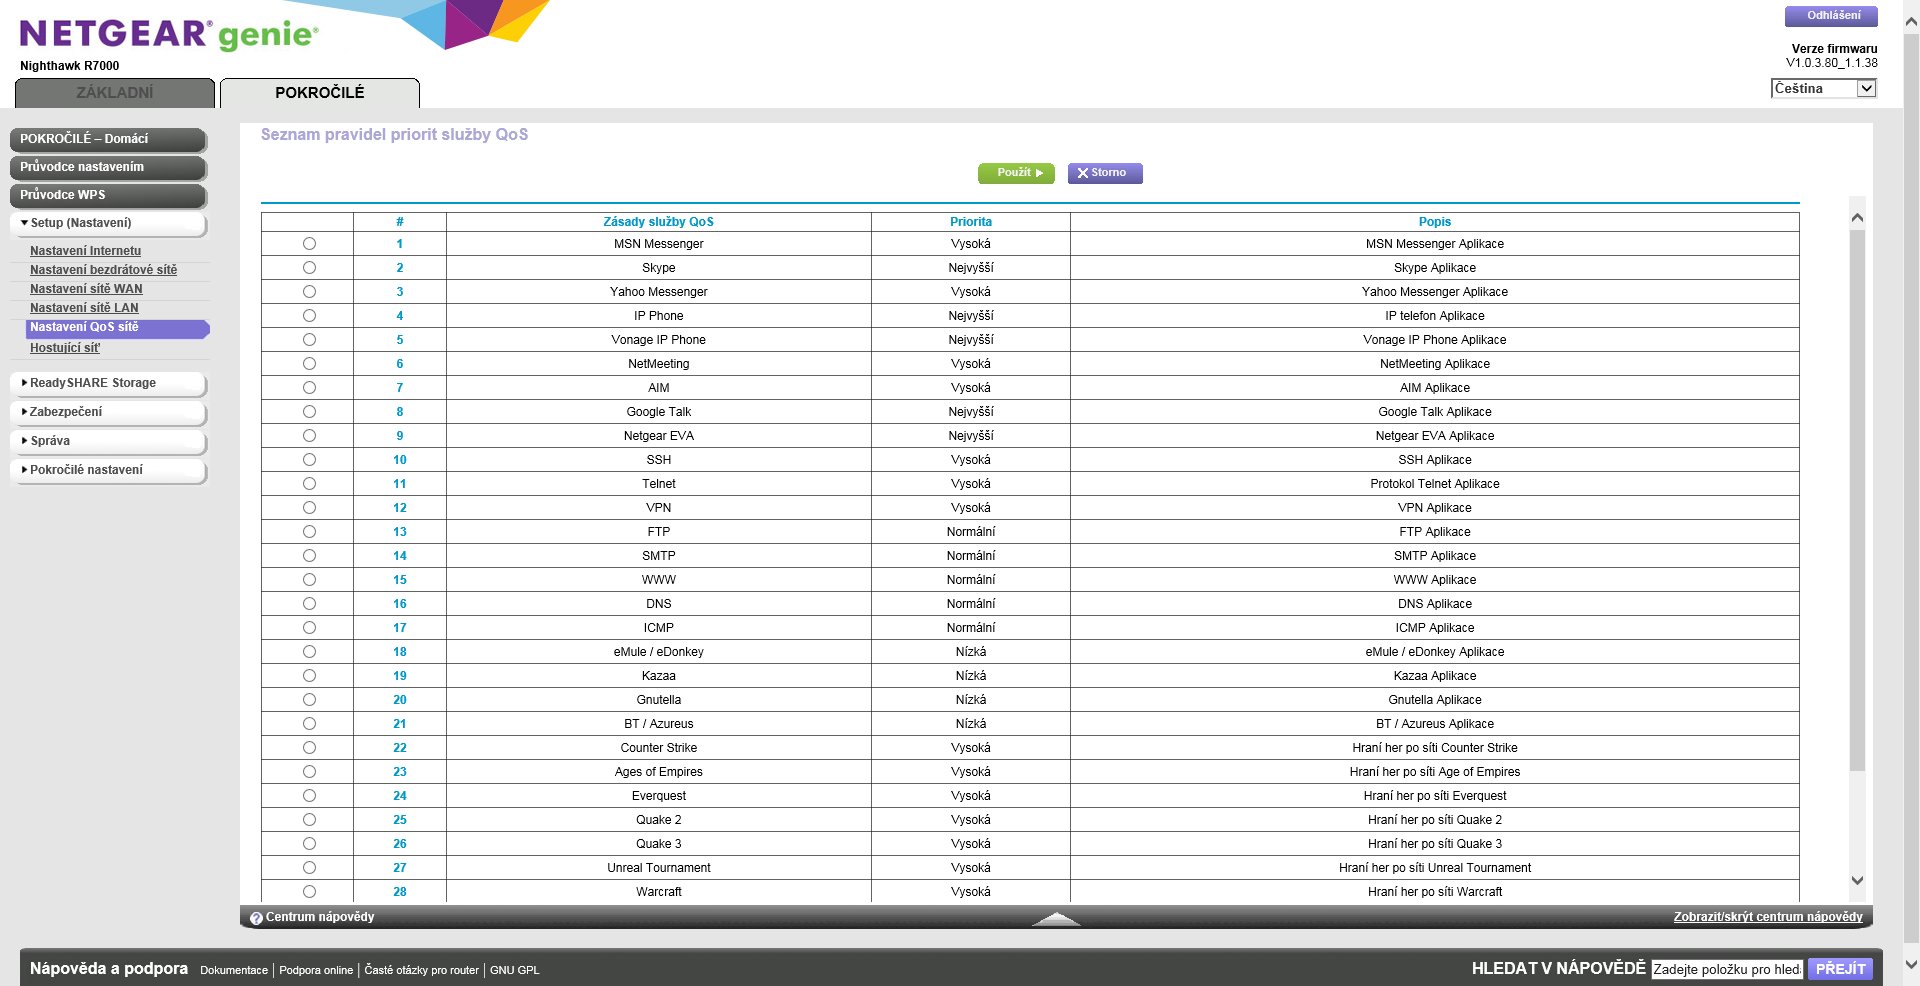Click rule number 13 for FTP
1920x986 pixels.
[x=400, y=532]
